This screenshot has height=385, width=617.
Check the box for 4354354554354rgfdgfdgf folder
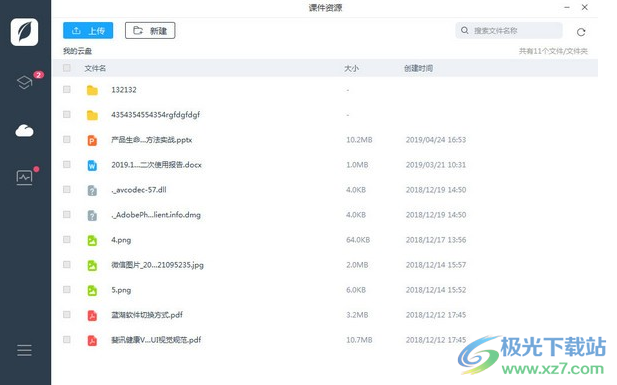tap(67, 114)
